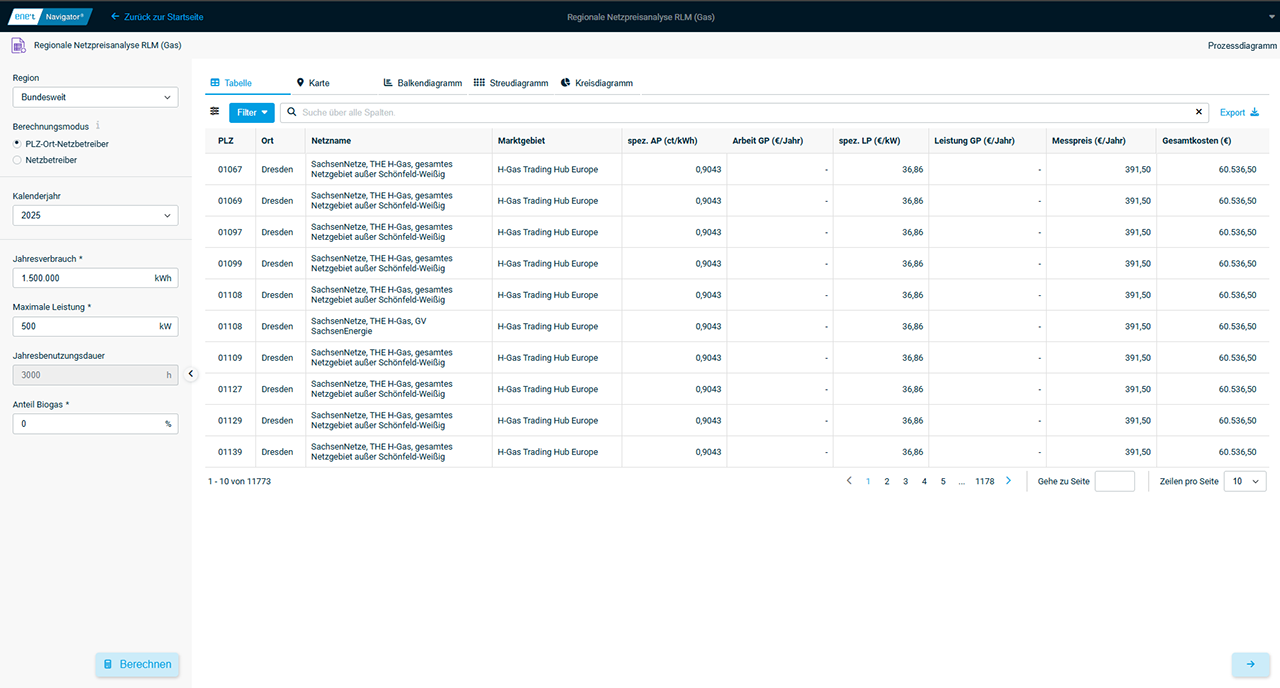The image size is (1280, 688).
Task: Collapse the left sidebar panel arrow
Action: pyautogui.click(x=191, y=374)
